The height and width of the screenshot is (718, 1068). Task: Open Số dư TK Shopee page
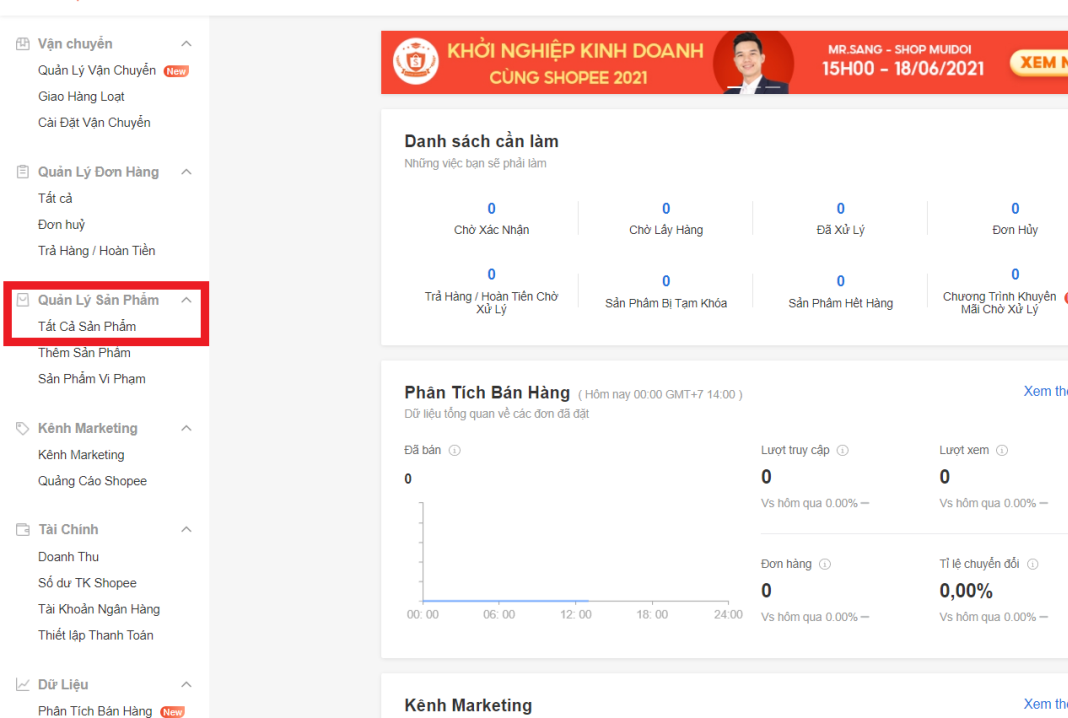coord(87,583)
